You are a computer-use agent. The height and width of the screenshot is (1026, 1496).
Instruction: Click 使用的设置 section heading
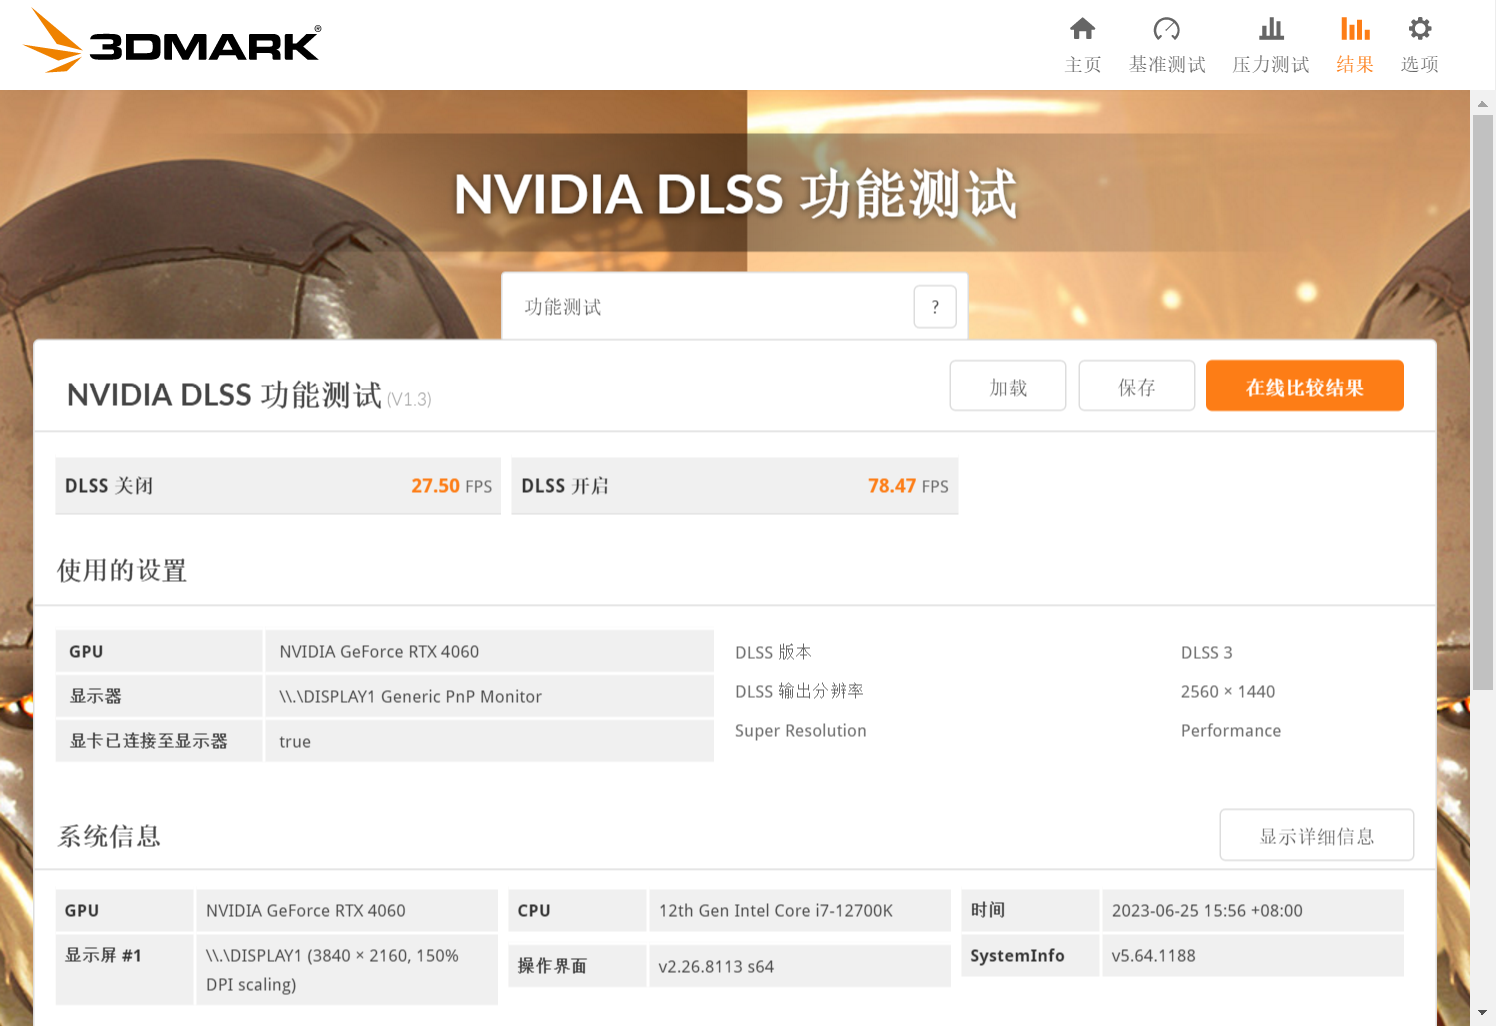coord(122,571)
